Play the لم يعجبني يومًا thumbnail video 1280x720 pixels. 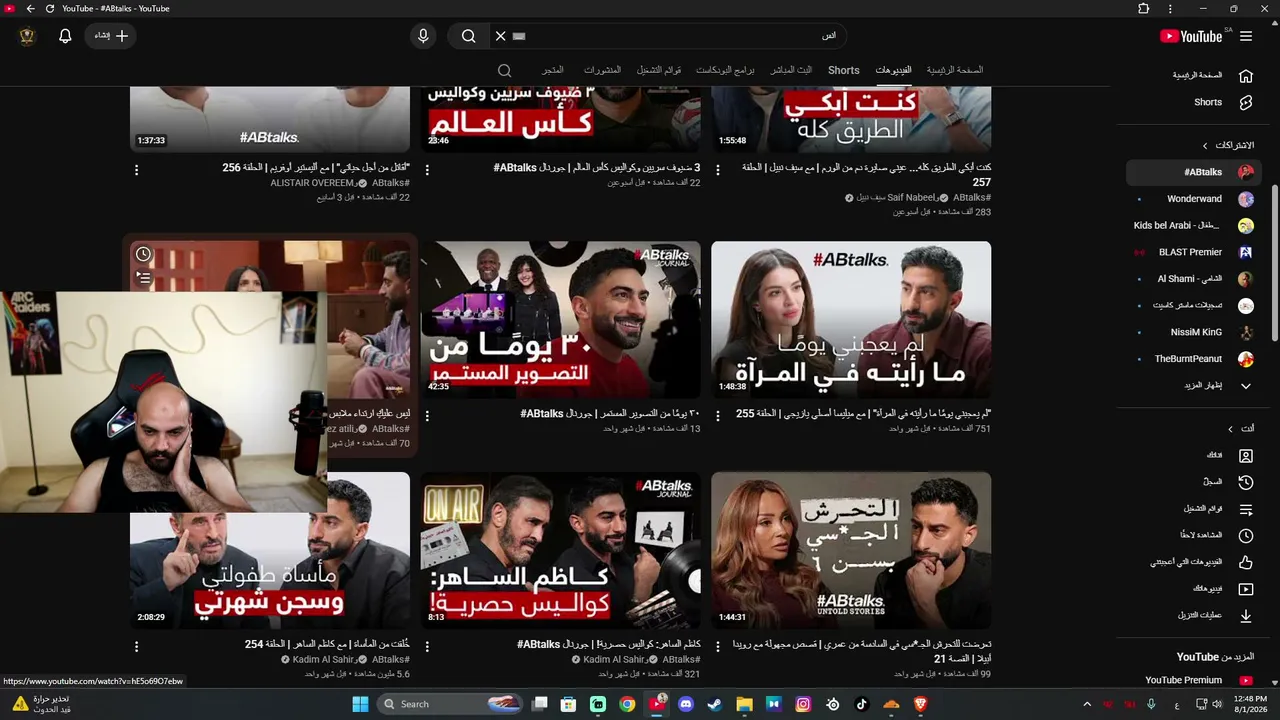pyautogui.click(x=851, y=320)
